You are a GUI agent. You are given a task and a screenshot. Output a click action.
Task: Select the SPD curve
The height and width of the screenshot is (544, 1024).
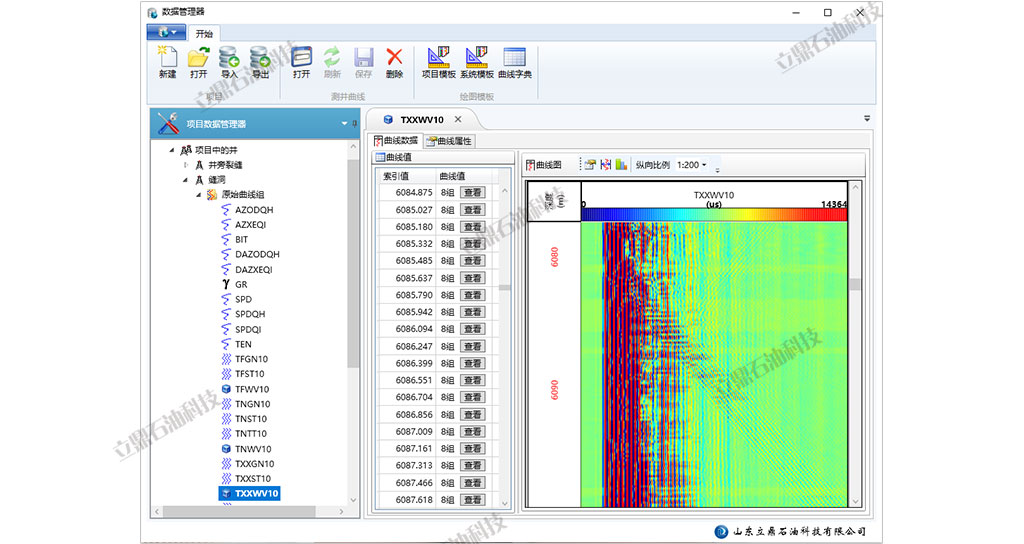pyautogui.click(x=244, y=299)
